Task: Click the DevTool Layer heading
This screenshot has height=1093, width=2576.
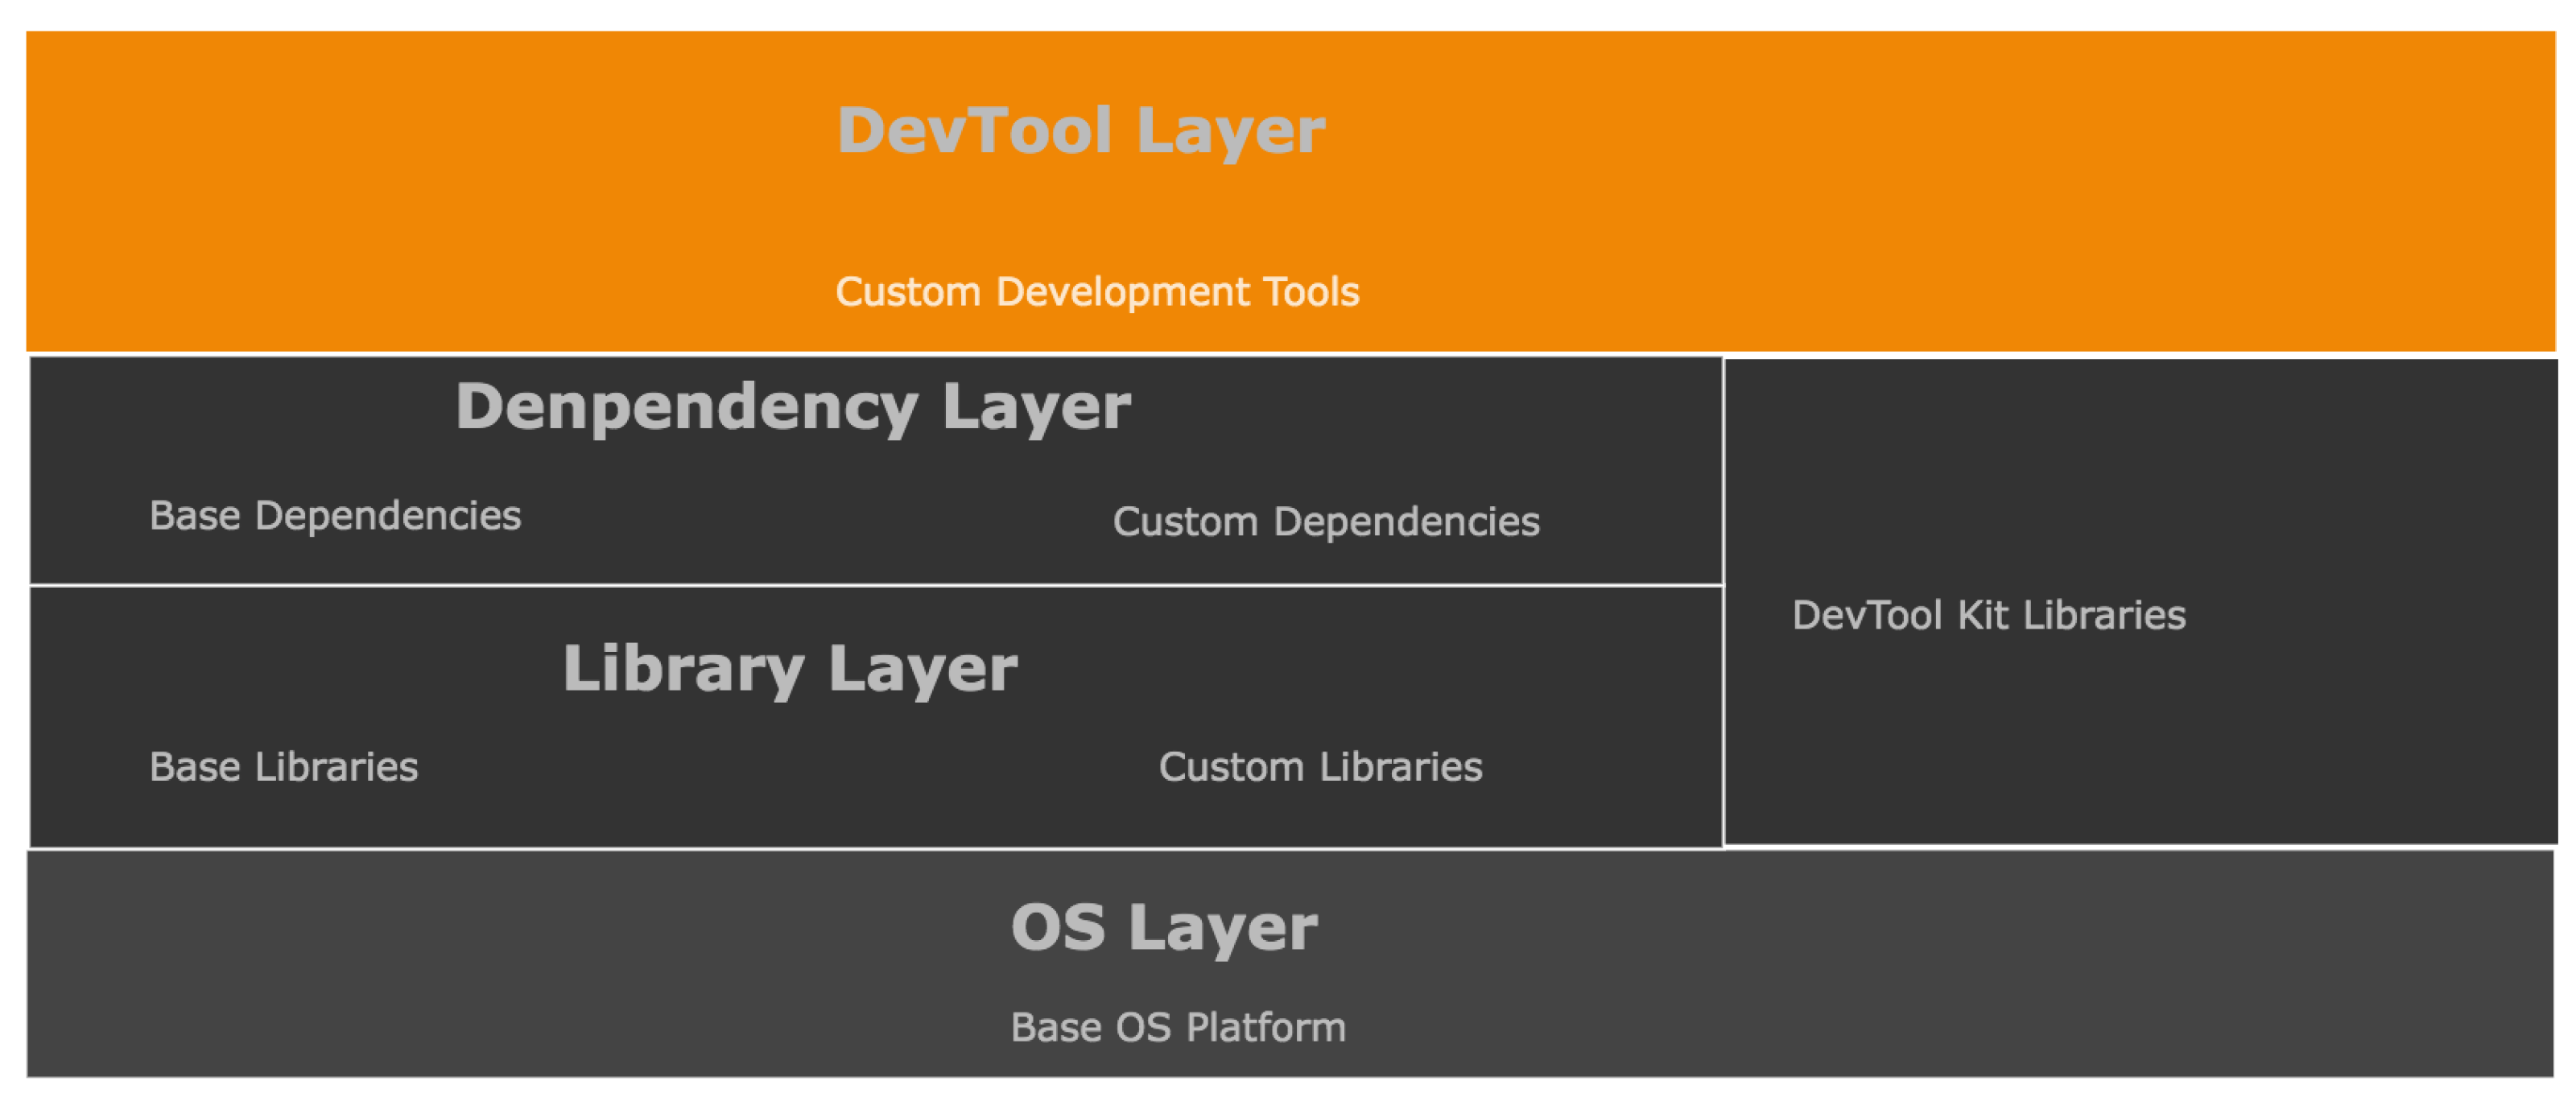Action: (x=1080, y=131)
